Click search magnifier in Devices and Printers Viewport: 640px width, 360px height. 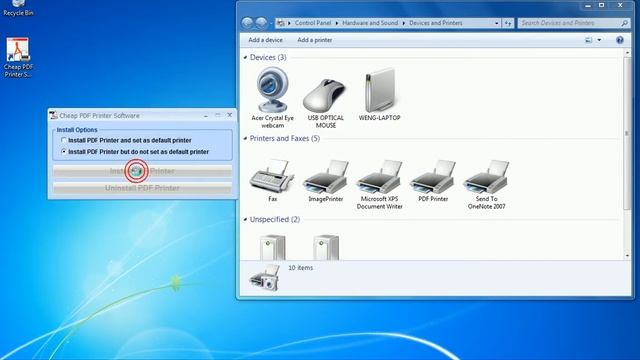pyautogui.click(x=624, y=23)
